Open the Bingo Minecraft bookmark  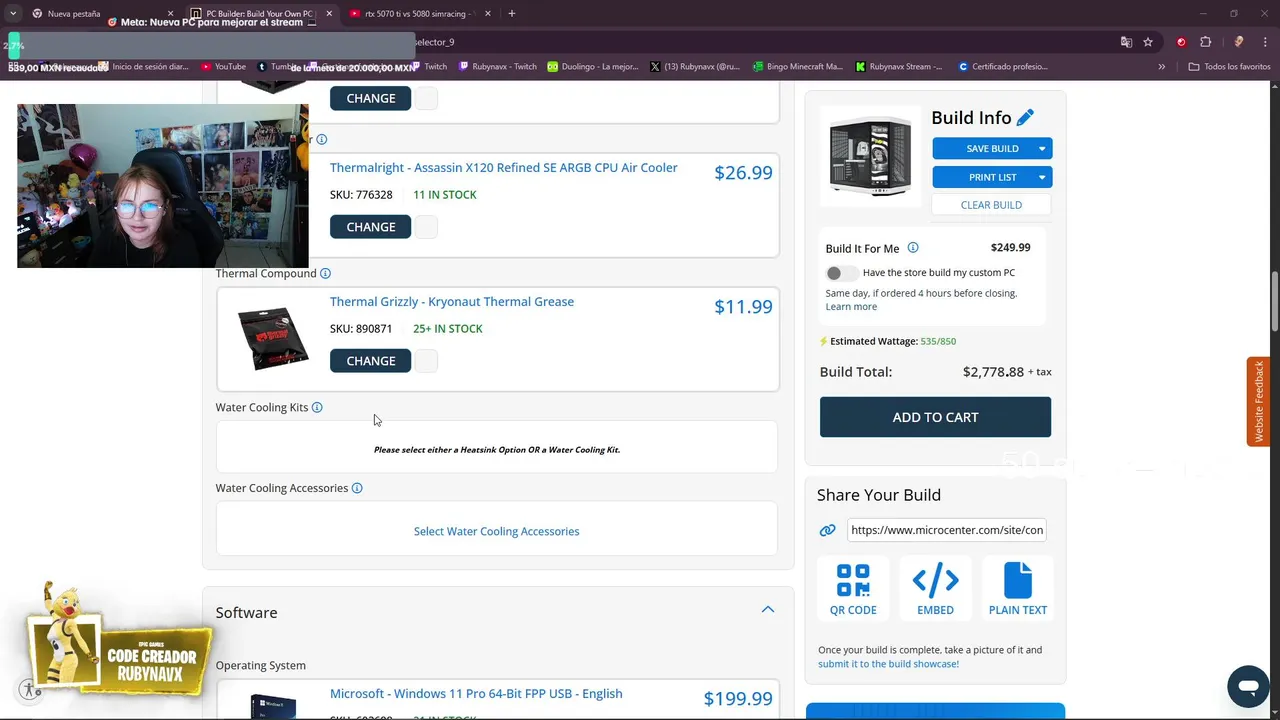coord(797,66)
